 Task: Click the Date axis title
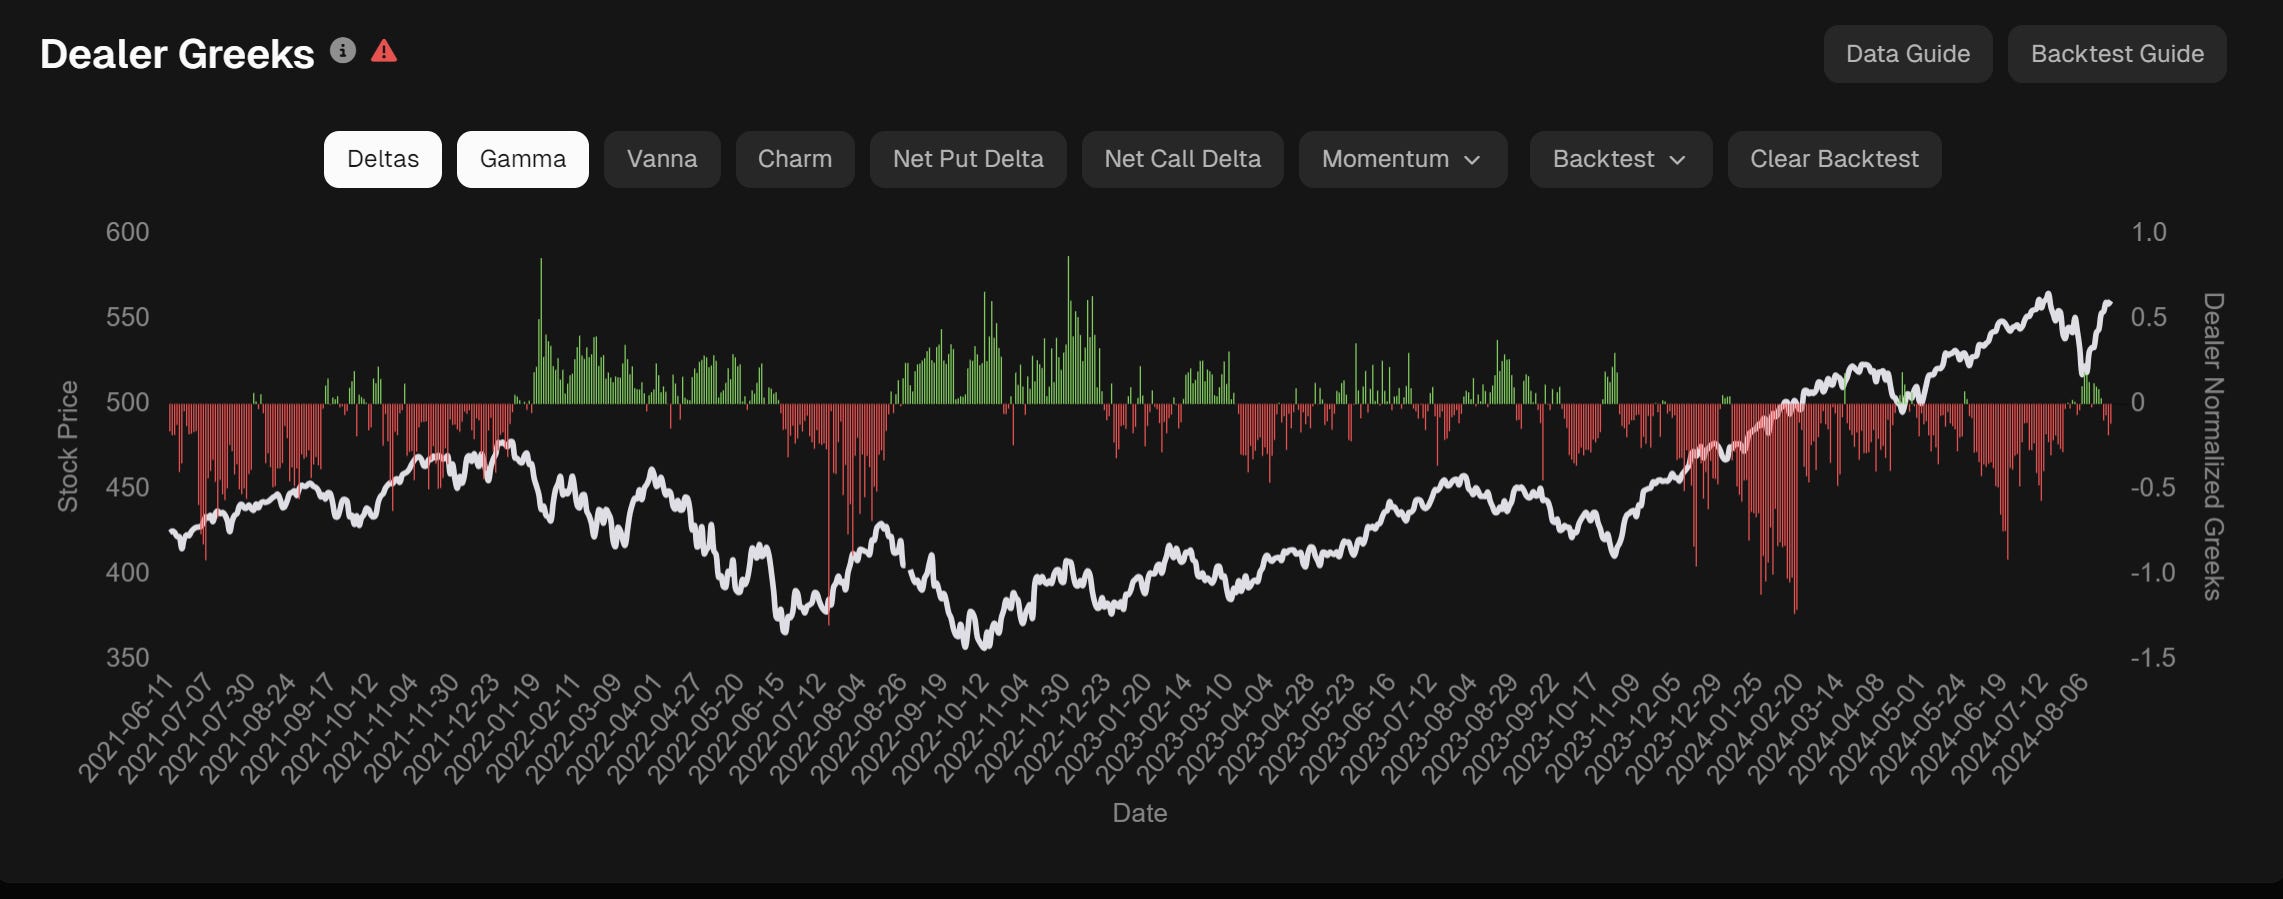coord(1140,813)
